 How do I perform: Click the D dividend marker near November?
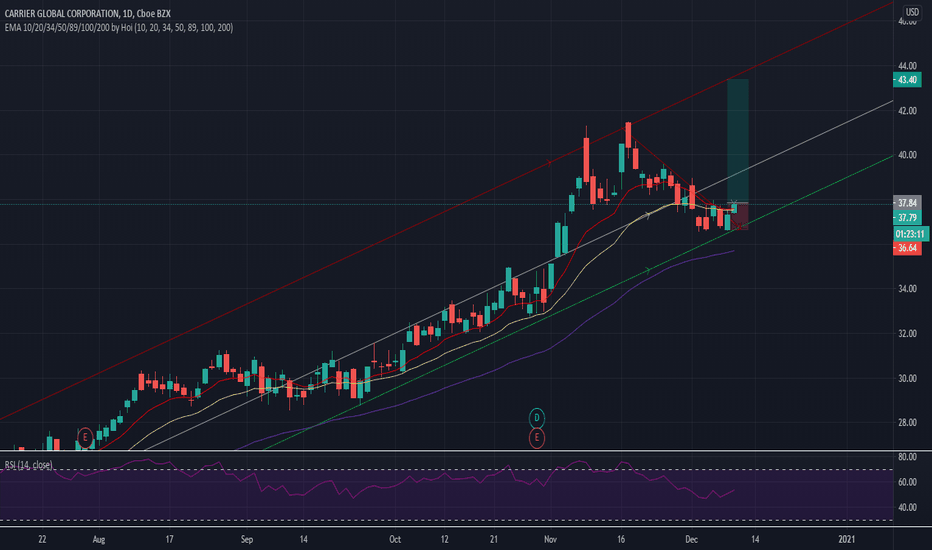pyautogui.click(x=537, y=418)
